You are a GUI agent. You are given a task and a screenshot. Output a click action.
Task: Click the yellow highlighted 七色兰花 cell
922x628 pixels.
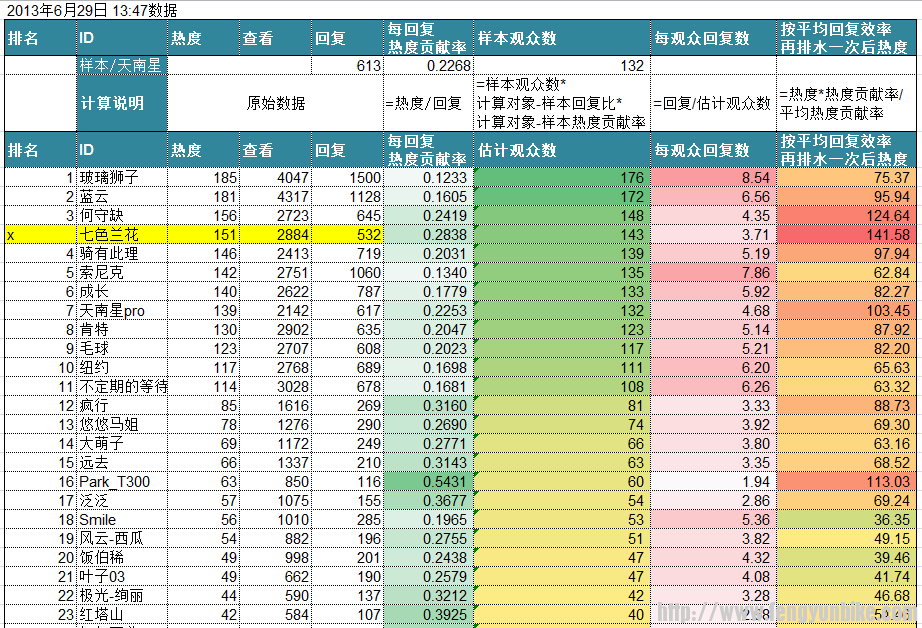click(x=121, y=235)
